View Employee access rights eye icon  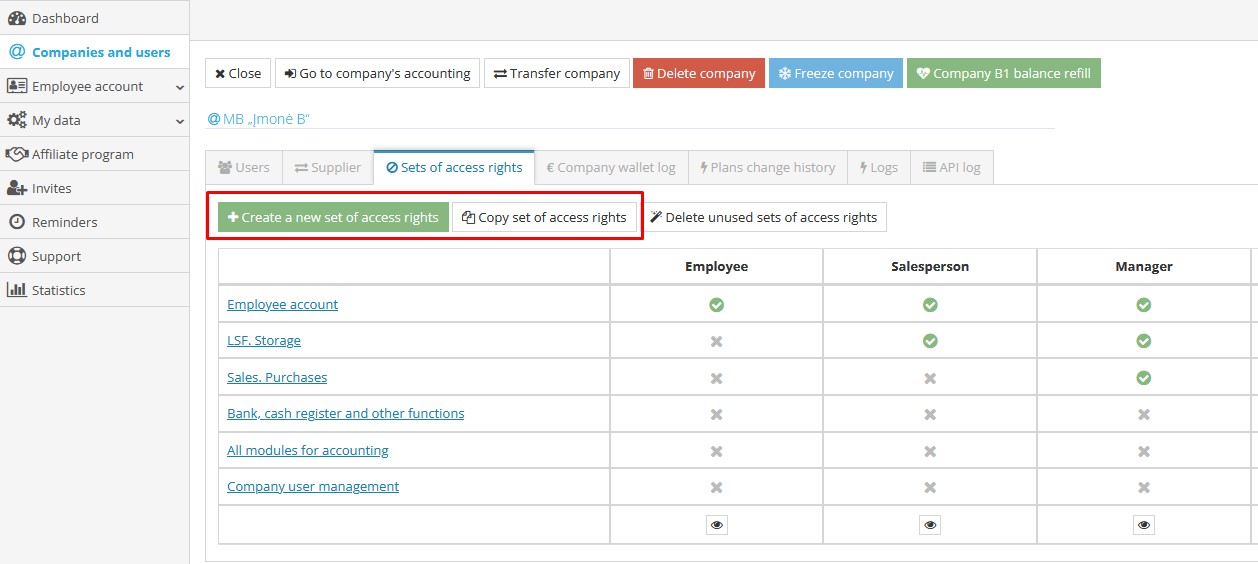(x=716, y=525)
